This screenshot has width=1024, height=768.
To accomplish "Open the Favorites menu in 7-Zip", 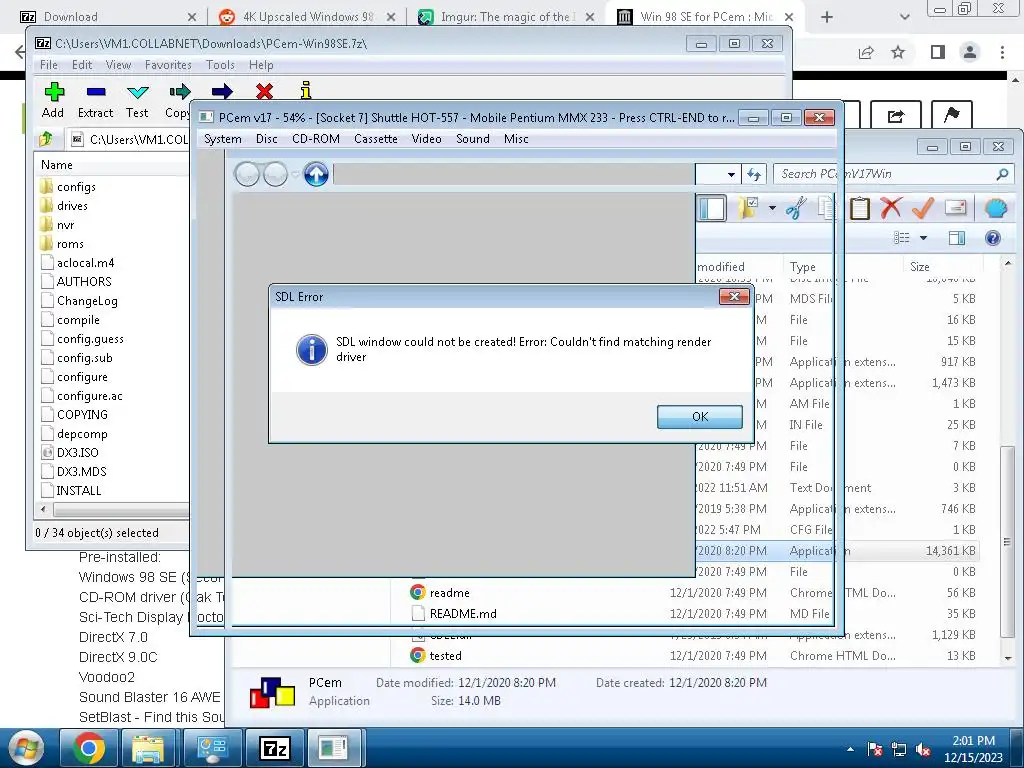I will pos(168,65).
